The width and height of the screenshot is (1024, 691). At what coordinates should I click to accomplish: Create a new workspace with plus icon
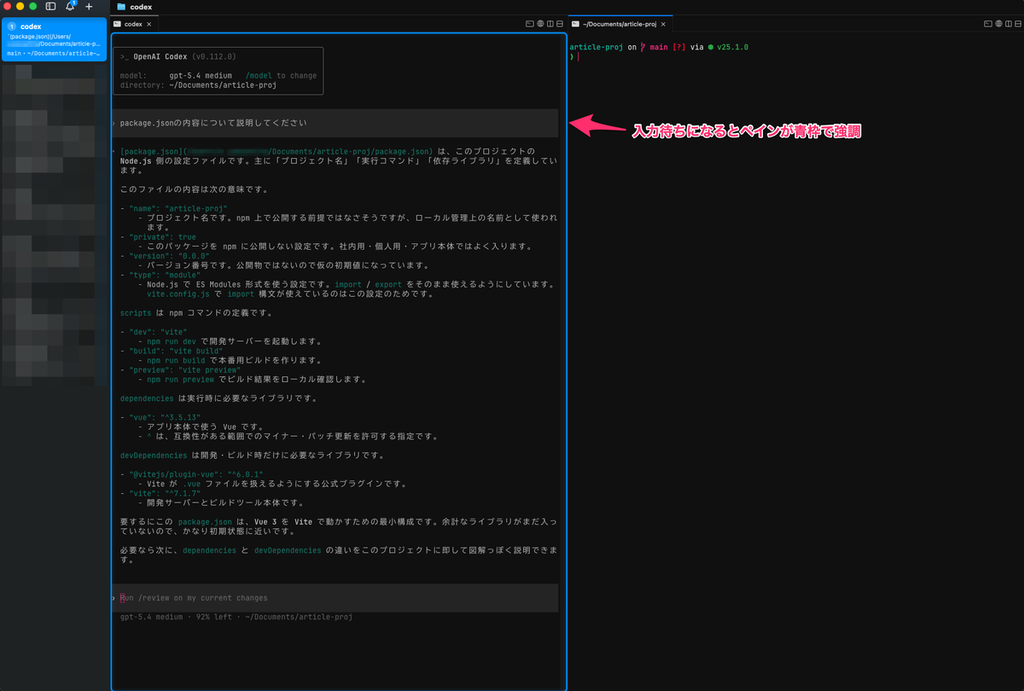pos(89,7)
